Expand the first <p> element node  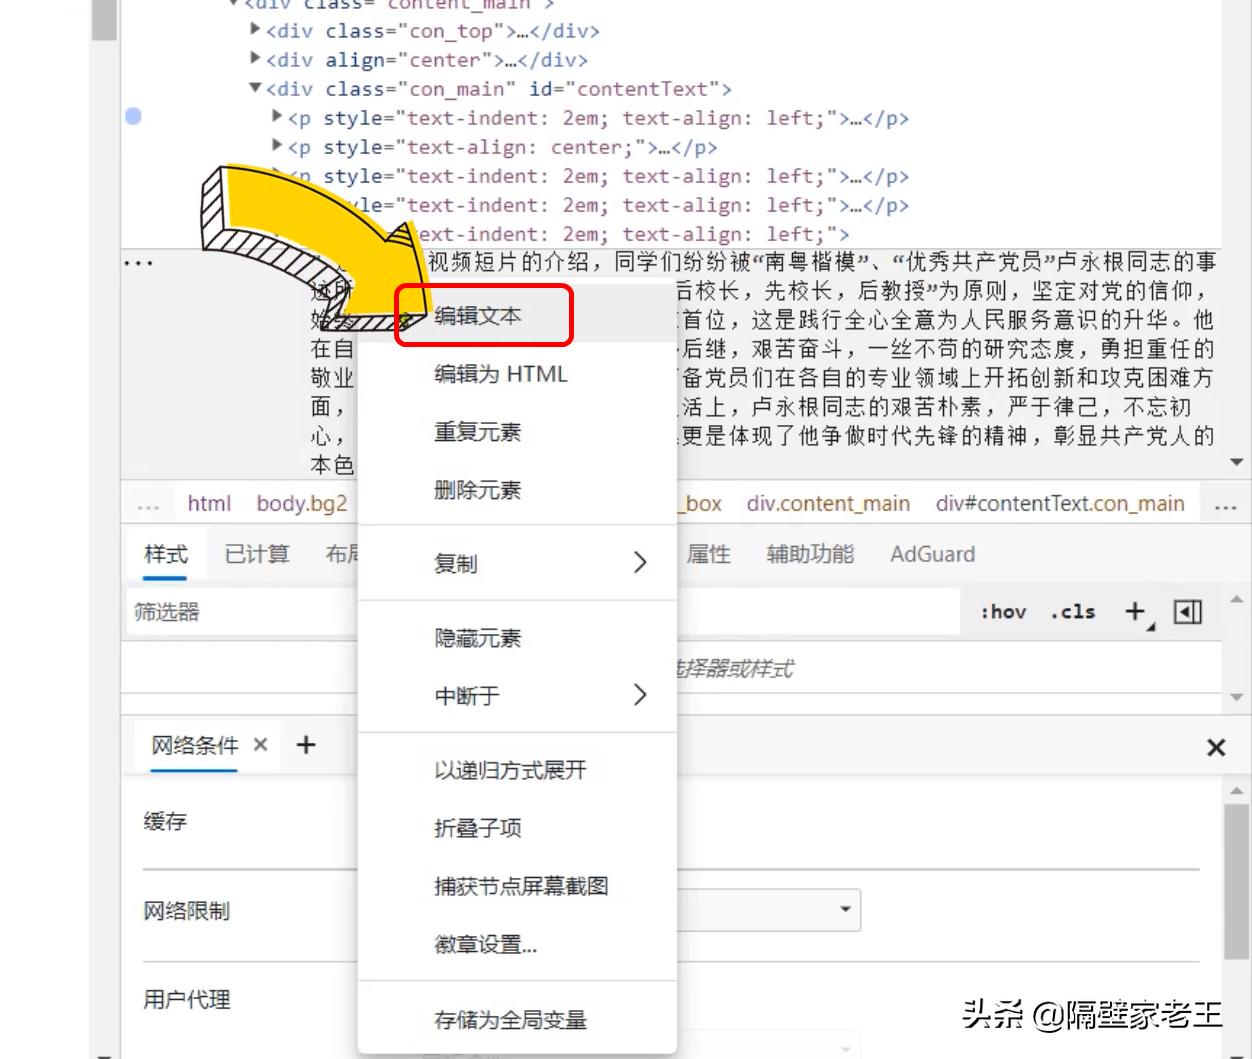tap(276, 118)
